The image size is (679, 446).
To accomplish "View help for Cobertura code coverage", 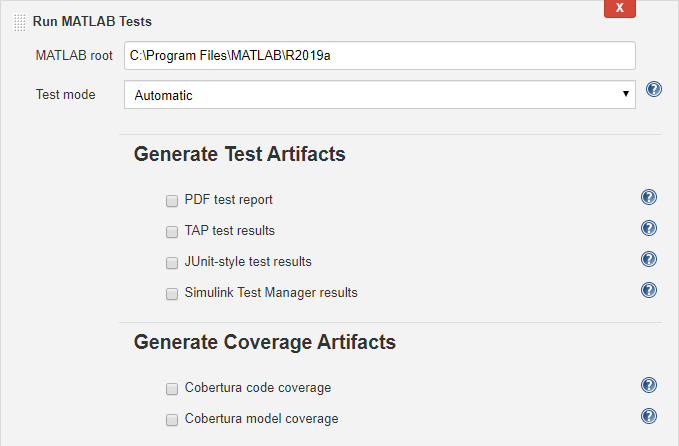I will pyautogui.click(x=648, y=386).
